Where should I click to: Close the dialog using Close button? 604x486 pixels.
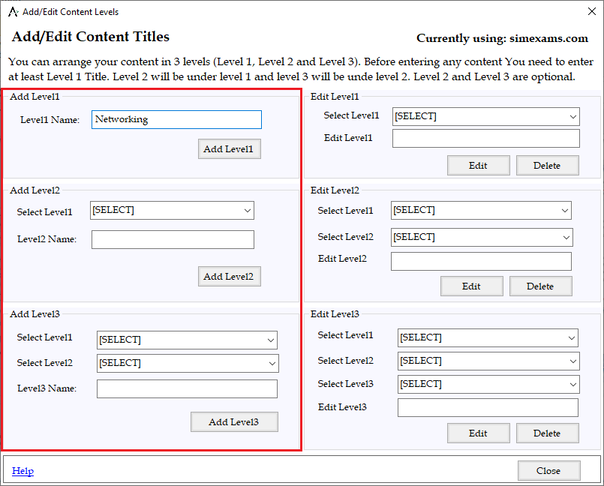click(548, 470)
